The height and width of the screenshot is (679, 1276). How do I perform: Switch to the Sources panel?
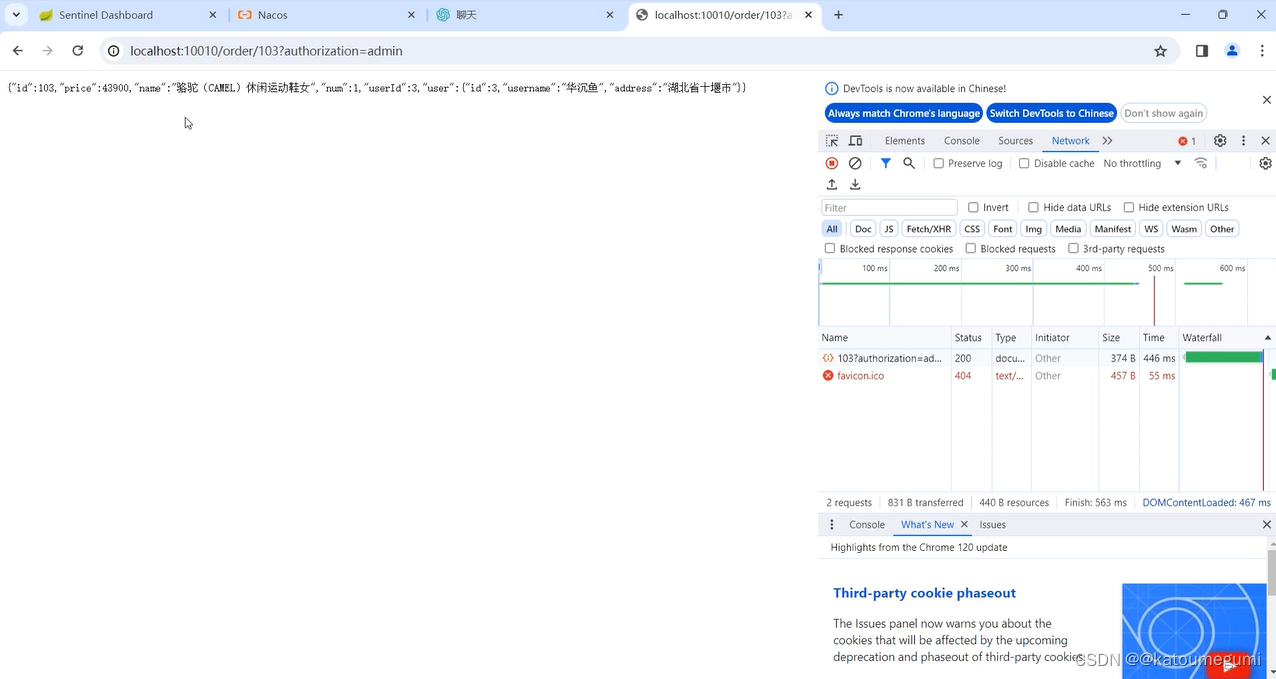click(x=1015, y=141)
